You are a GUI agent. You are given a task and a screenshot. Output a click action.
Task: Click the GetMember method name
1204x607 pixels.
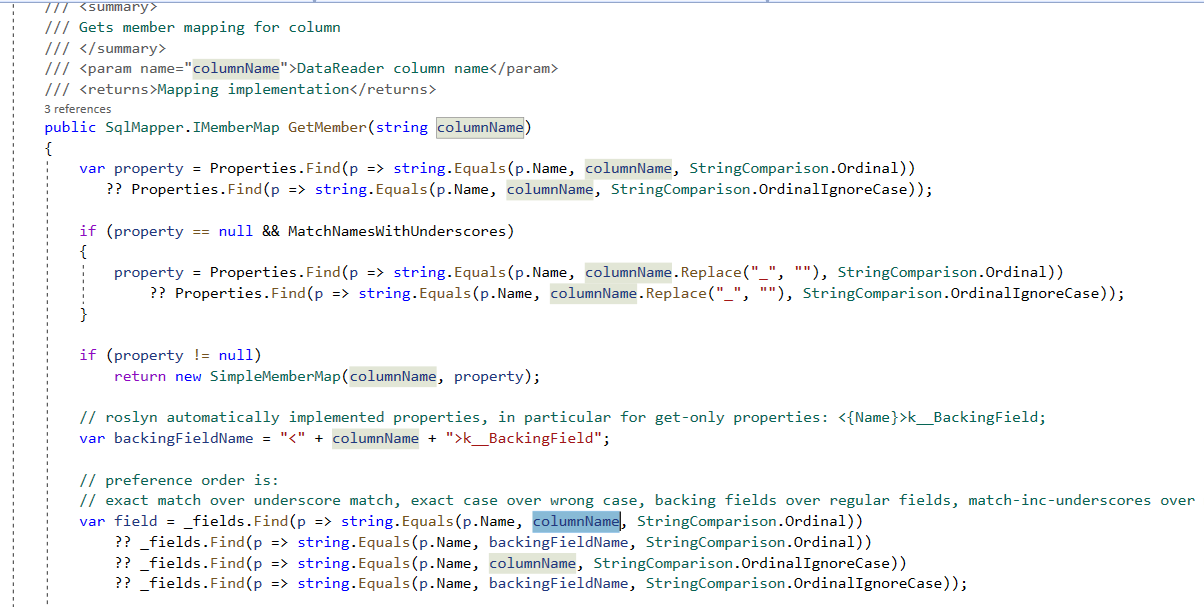pyautogui.click(x=328, y=127)
